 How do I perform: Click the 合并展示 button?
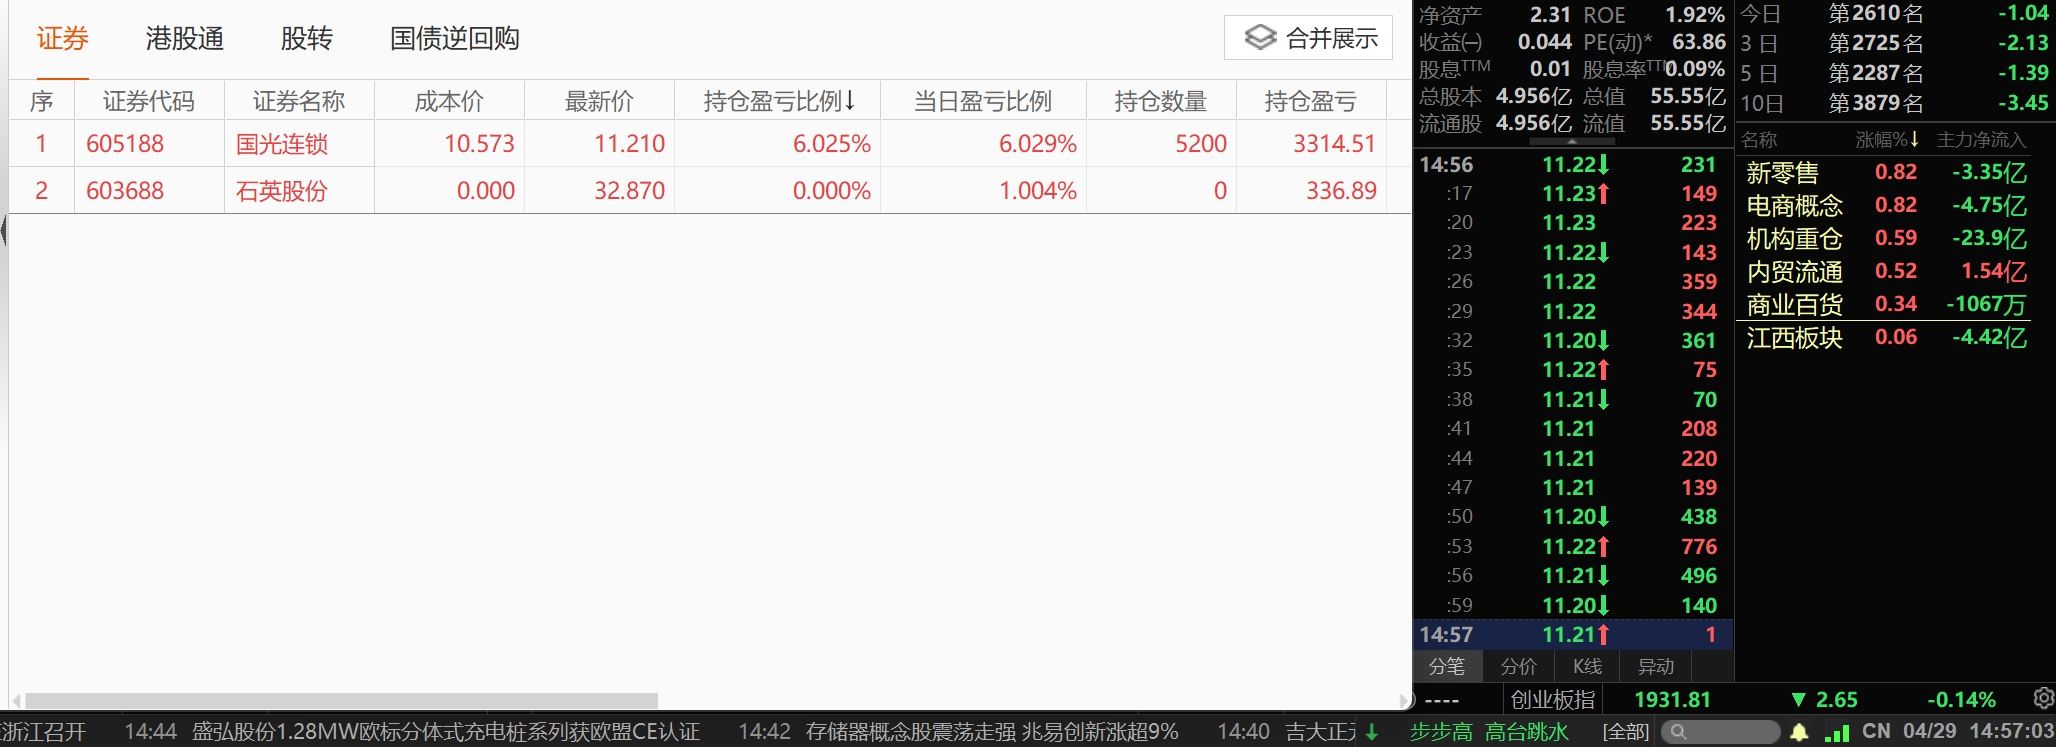click(x=1308, y=38)
